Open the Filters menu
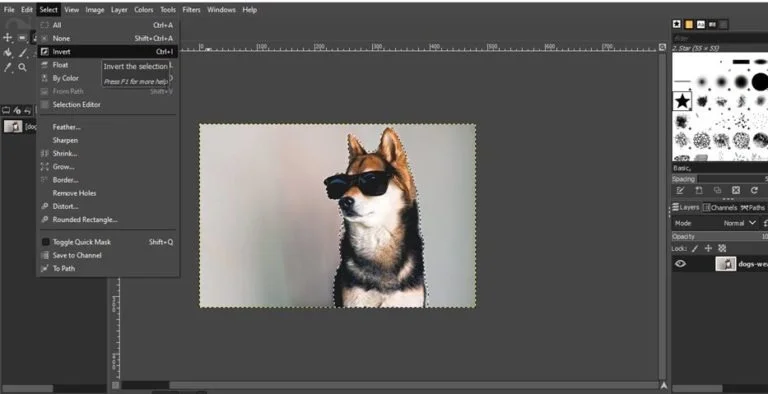Viewport: 768px width, 394px height. [192, 9]
